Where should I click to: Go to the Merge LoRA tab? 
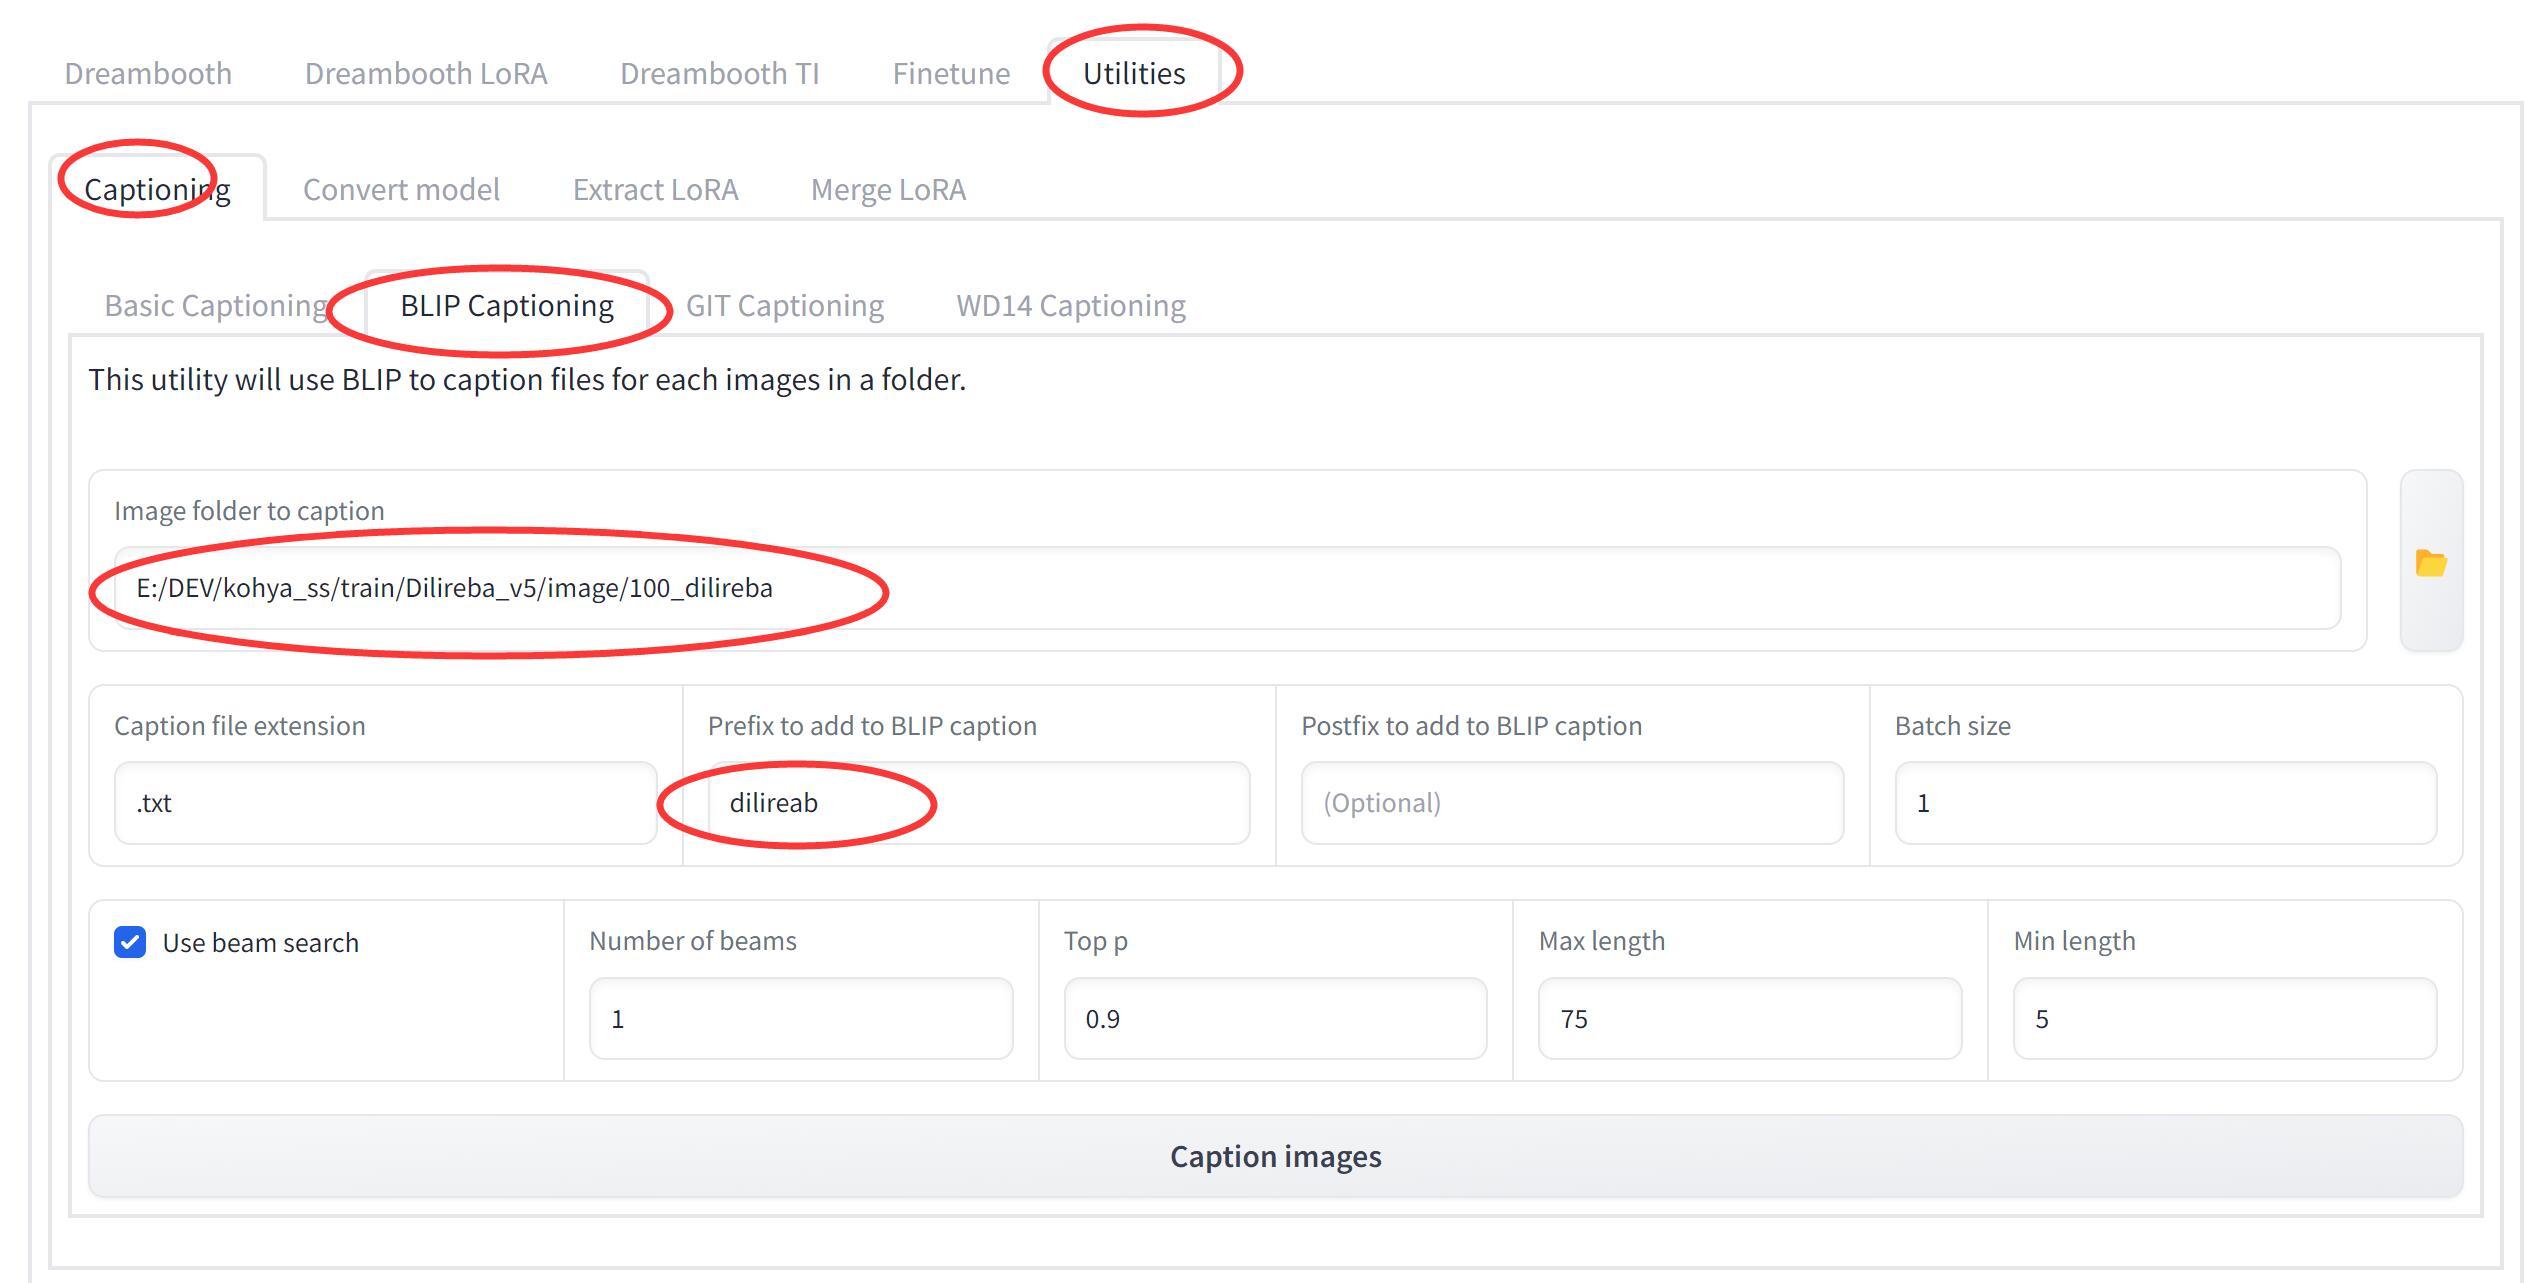coord(888,190)
